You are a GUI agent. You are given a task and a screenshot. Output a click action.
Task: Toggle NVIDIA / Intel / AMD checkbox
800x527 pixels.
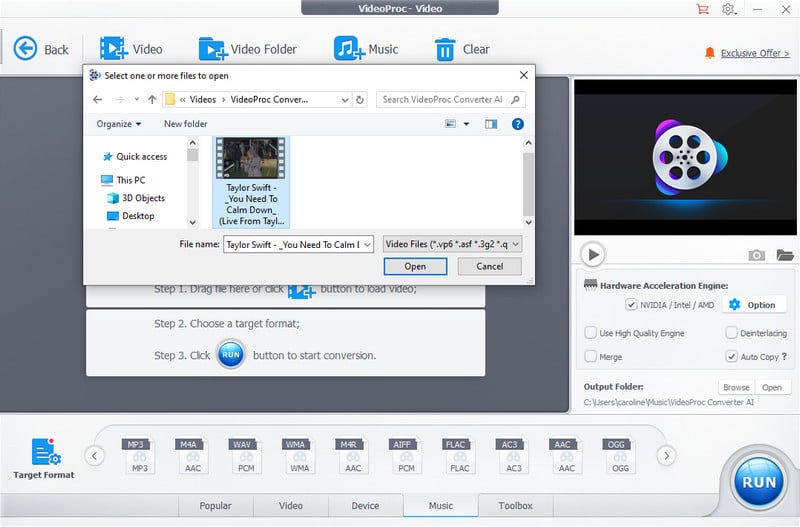point(631,305)
